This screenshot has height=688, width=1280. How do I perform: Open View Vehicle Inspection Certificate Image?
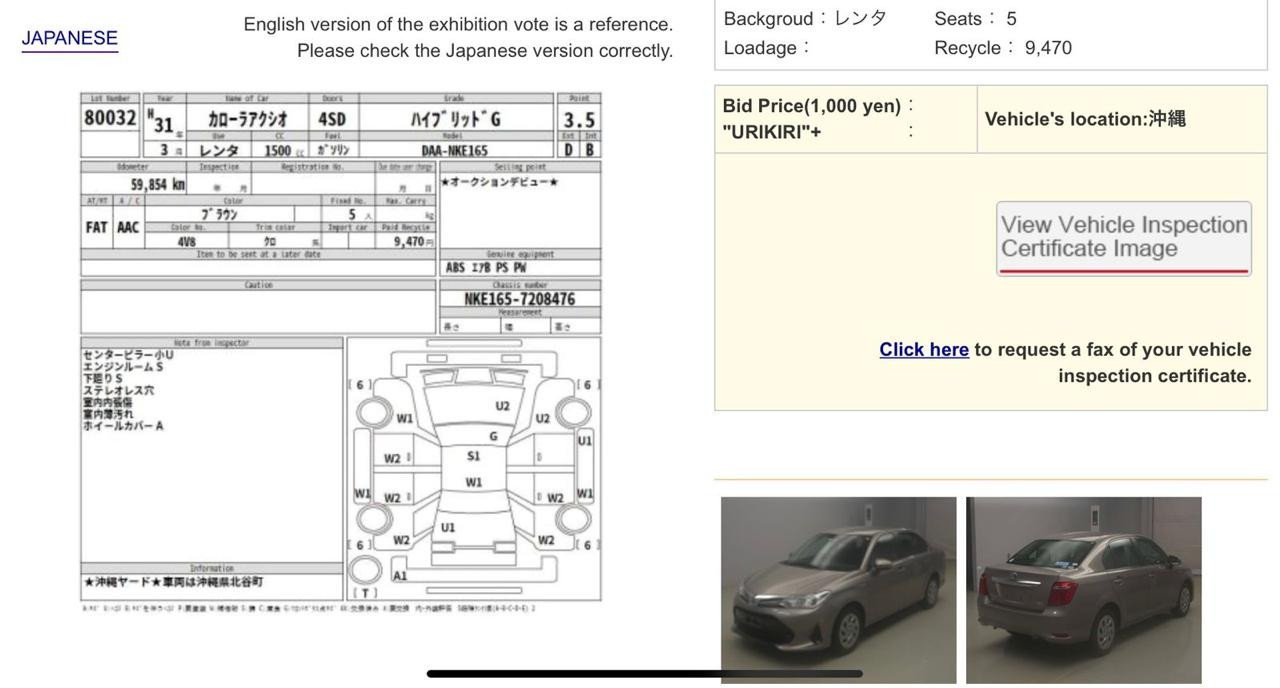(x=1124, y=237)
